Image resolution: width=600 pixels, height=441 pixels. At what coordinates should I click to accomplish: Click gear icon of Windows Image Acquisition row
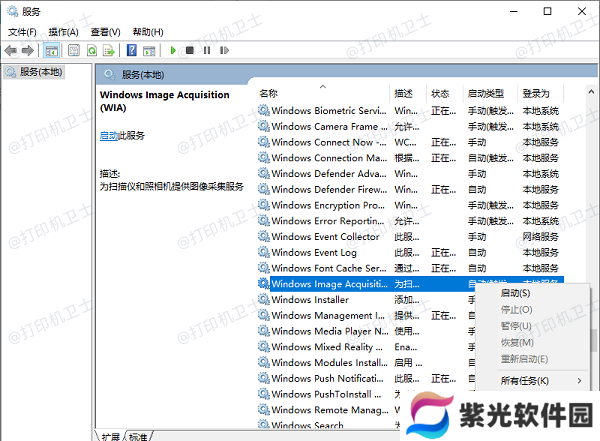coord(264,284)
